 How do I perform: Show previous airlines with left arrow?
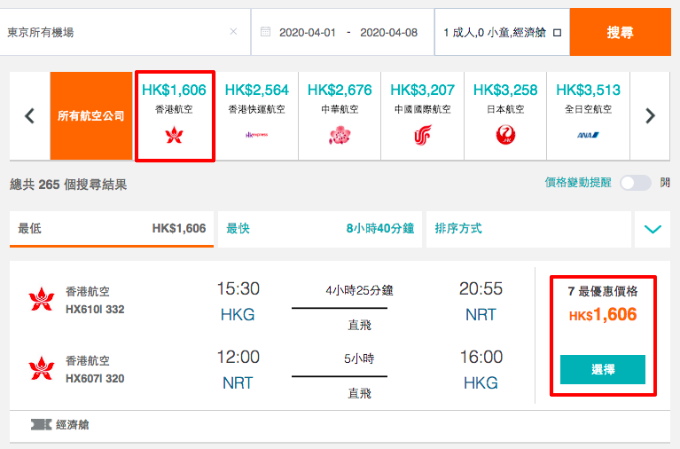[x=29, y=116]
